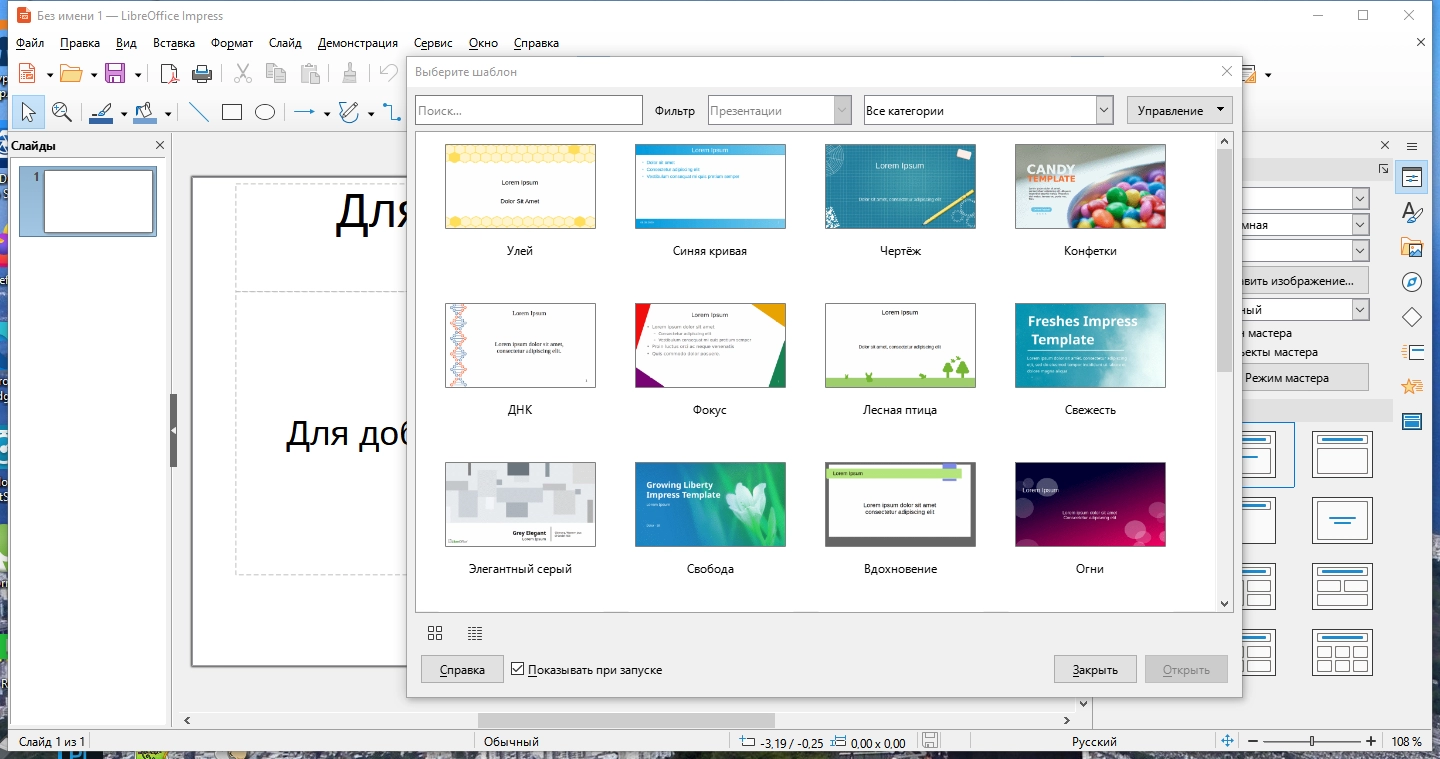Uncheck Показывать при запуске checkbox
The width and height of the screenshot is (1440, 759).
517,669
